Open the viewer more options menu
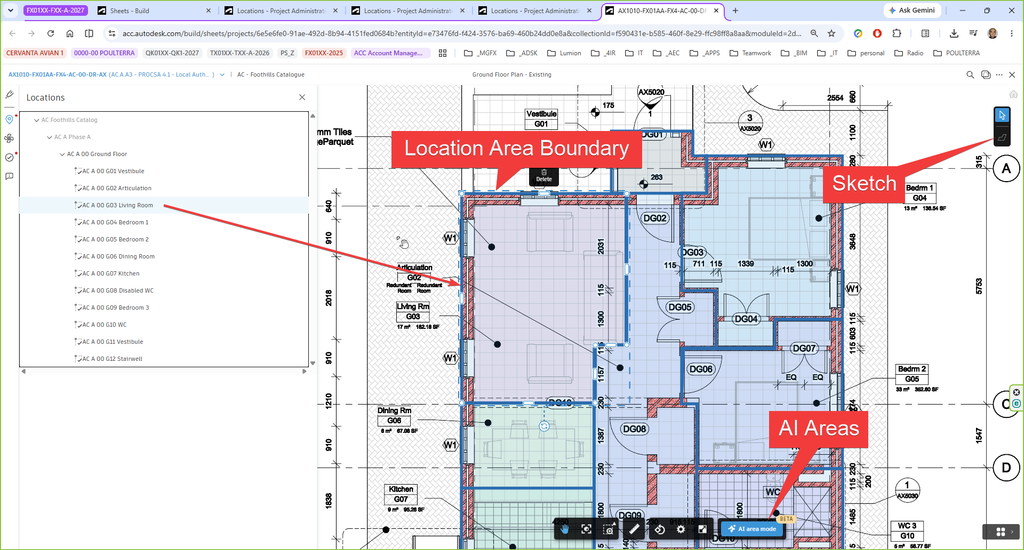1024x550 pixels. [999, 74]
